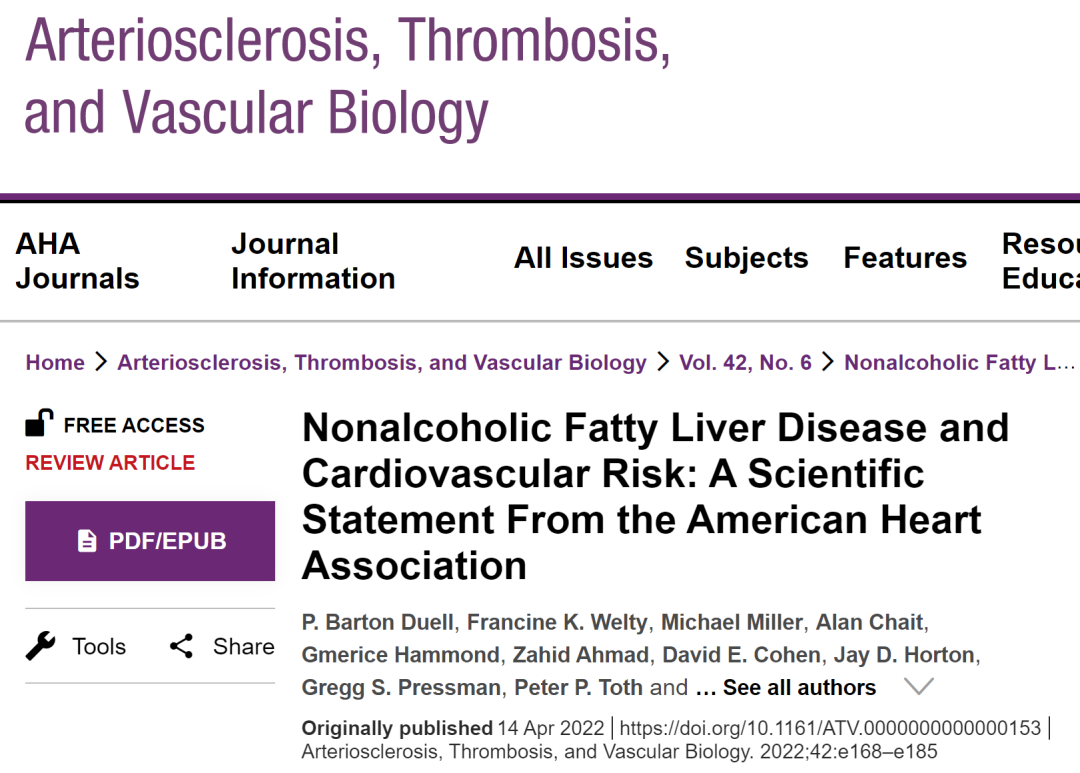
Task: Go to Home breadcrumb link
Action: click(55, 362)
